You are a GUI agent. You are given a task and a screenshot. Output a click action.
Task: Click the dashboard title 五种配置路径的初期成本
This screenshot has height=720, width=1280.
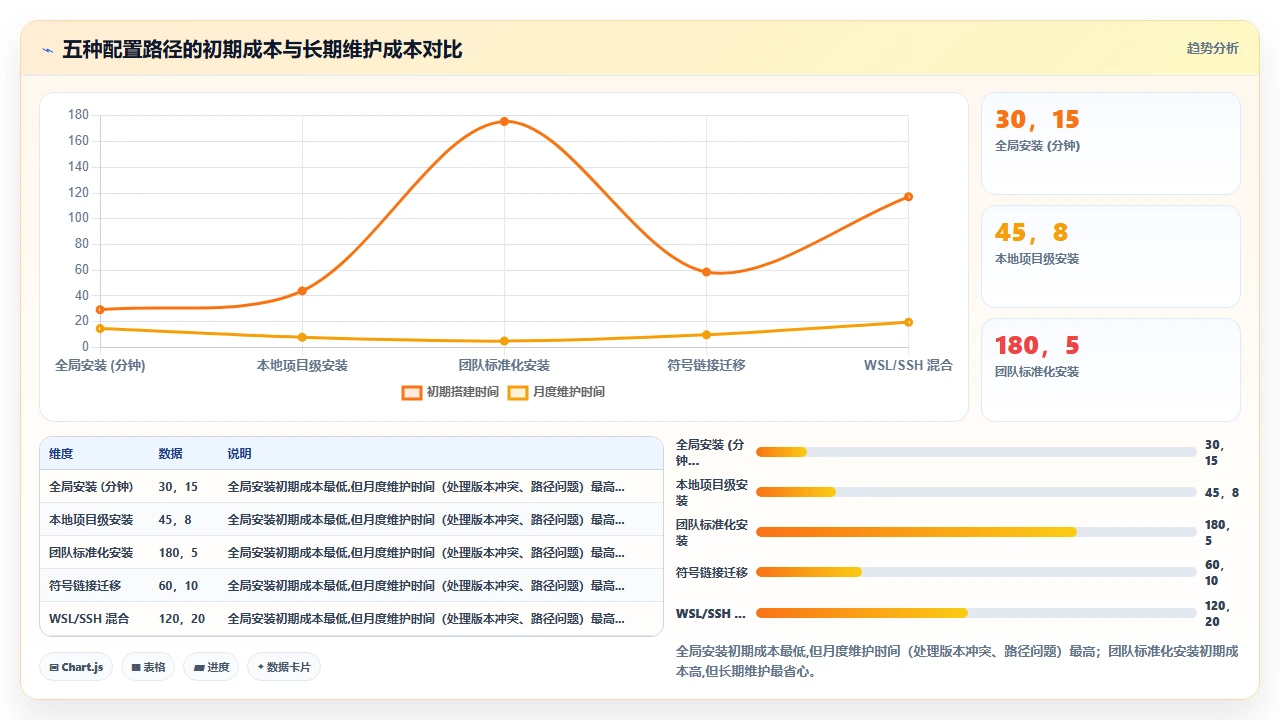[x=262, y=49]
